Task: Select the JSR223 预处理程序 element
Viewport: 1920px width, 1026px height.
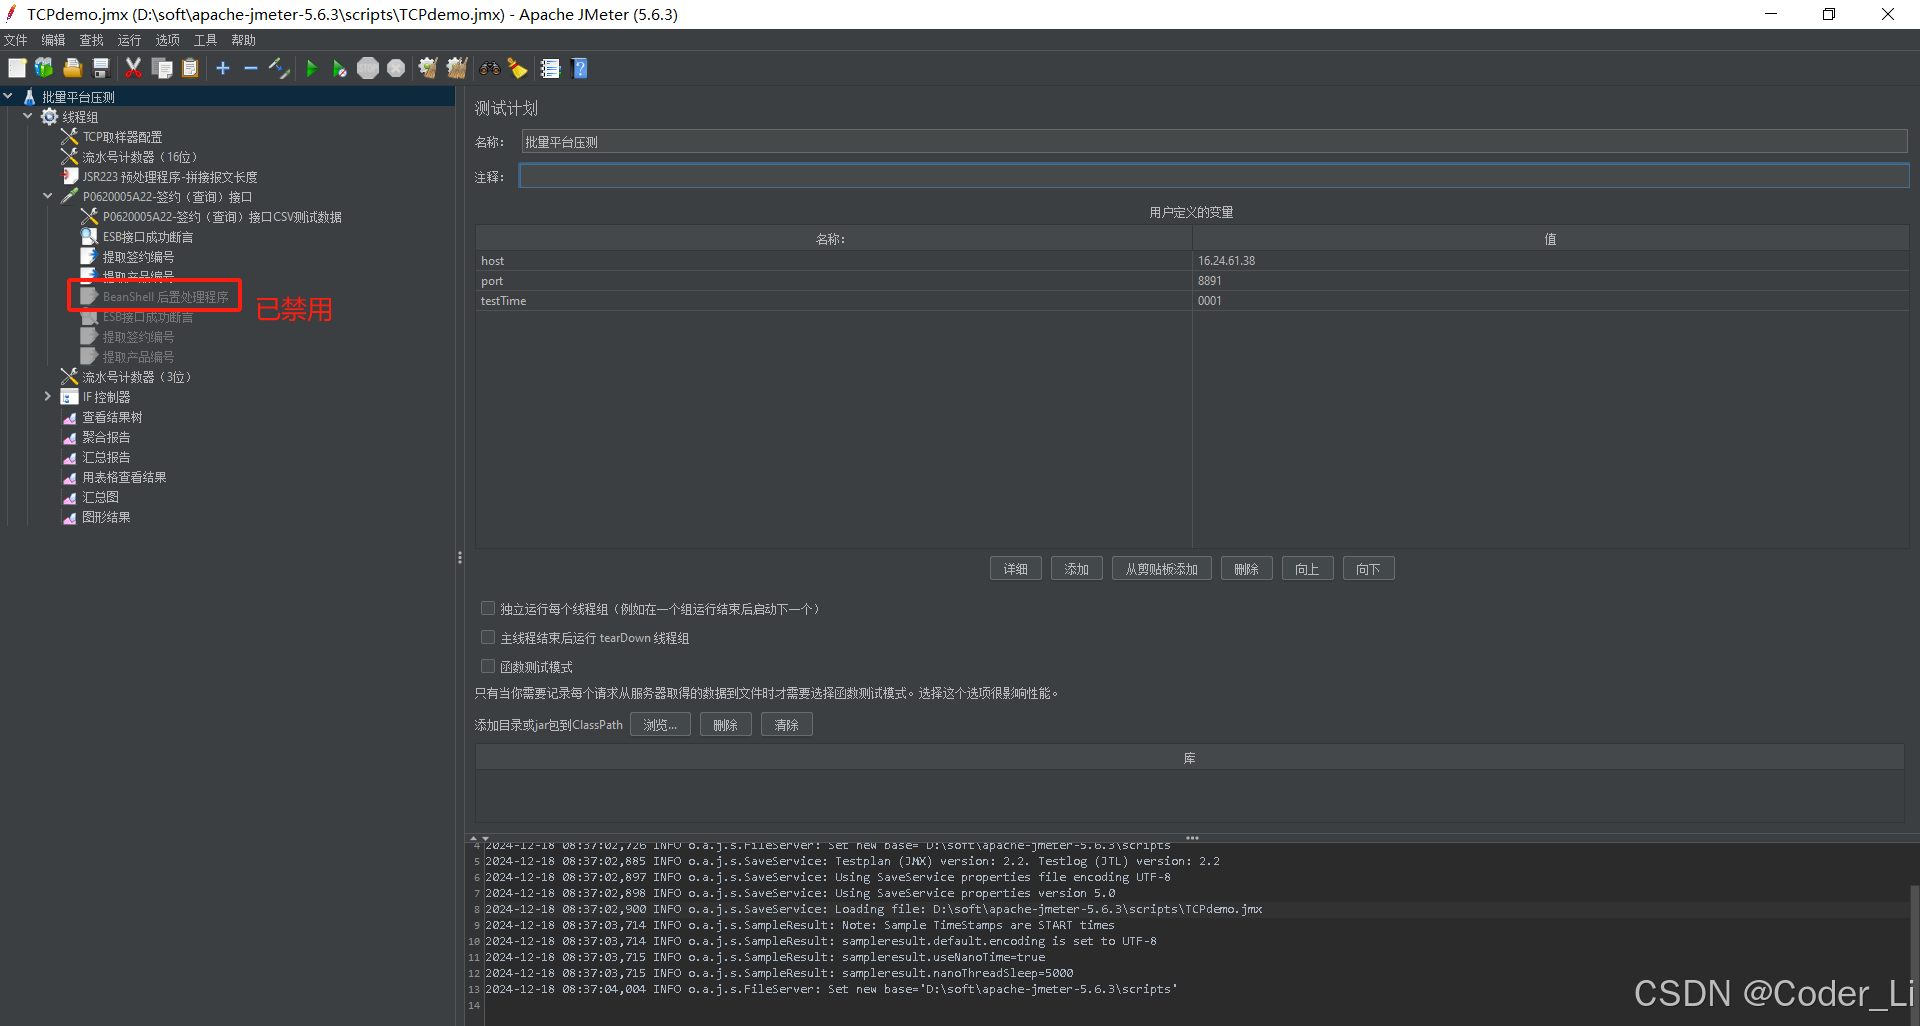Action: coord(170,177)
